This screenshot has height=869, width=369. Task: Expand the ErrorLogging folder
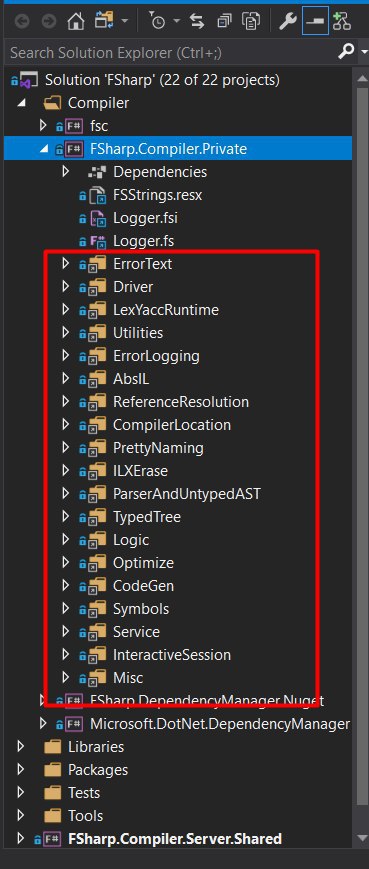click(66, 355)
